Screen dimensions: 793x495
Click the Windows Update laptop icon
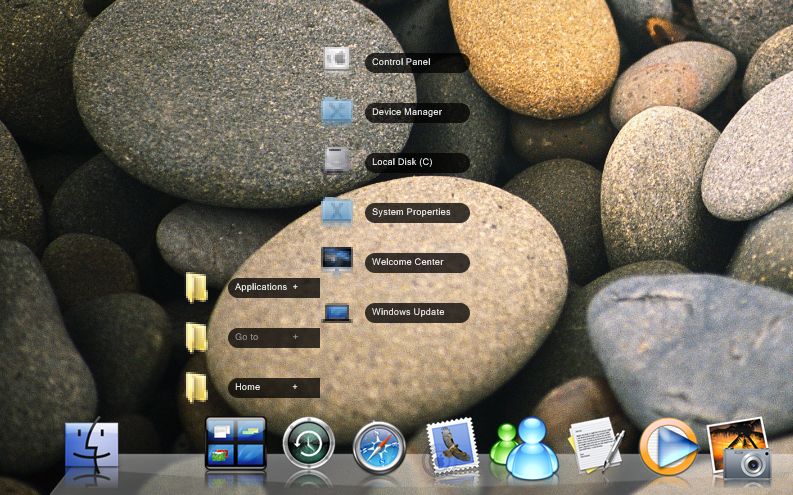pyautogui.click(x=337, y=312)
